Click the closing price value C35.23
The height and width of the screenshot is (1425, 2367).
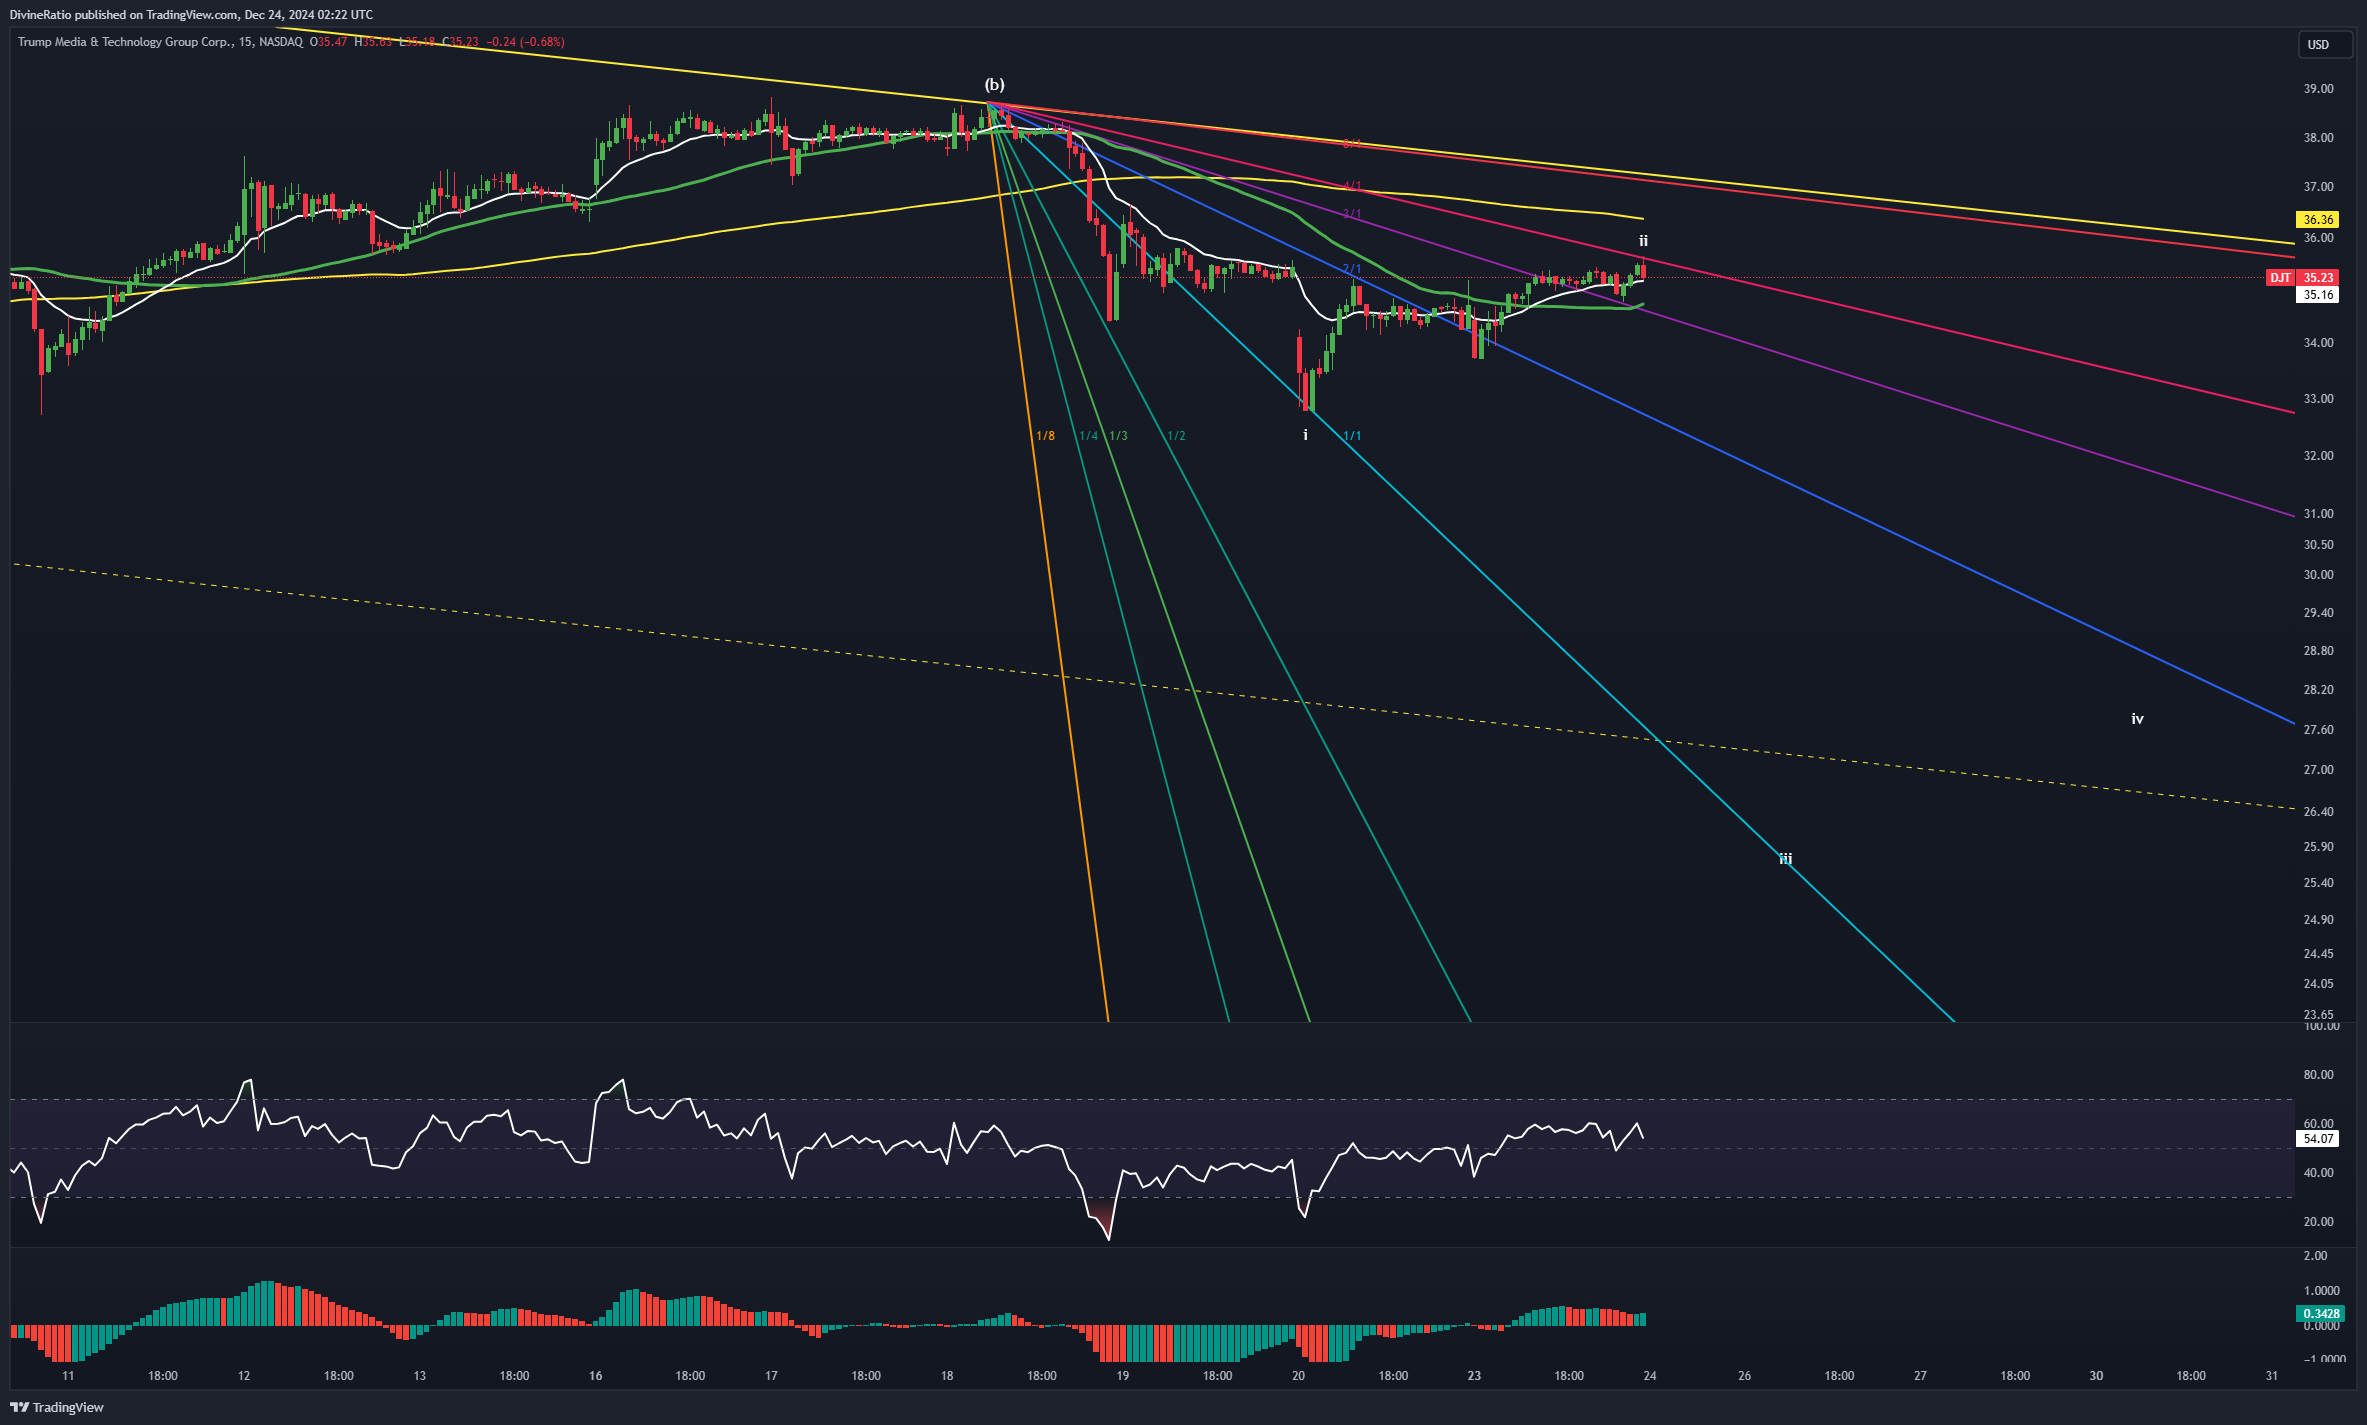(x=461, y=42)
